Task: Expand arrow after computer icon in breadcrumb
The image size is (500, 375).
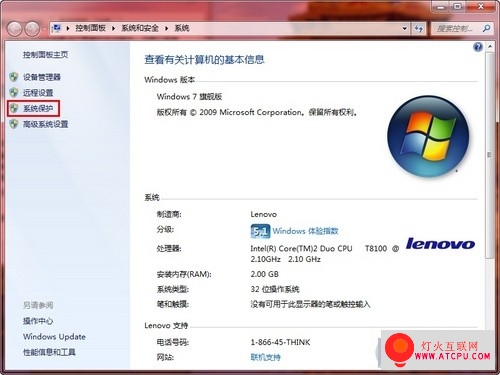Action: pos(68,28)
